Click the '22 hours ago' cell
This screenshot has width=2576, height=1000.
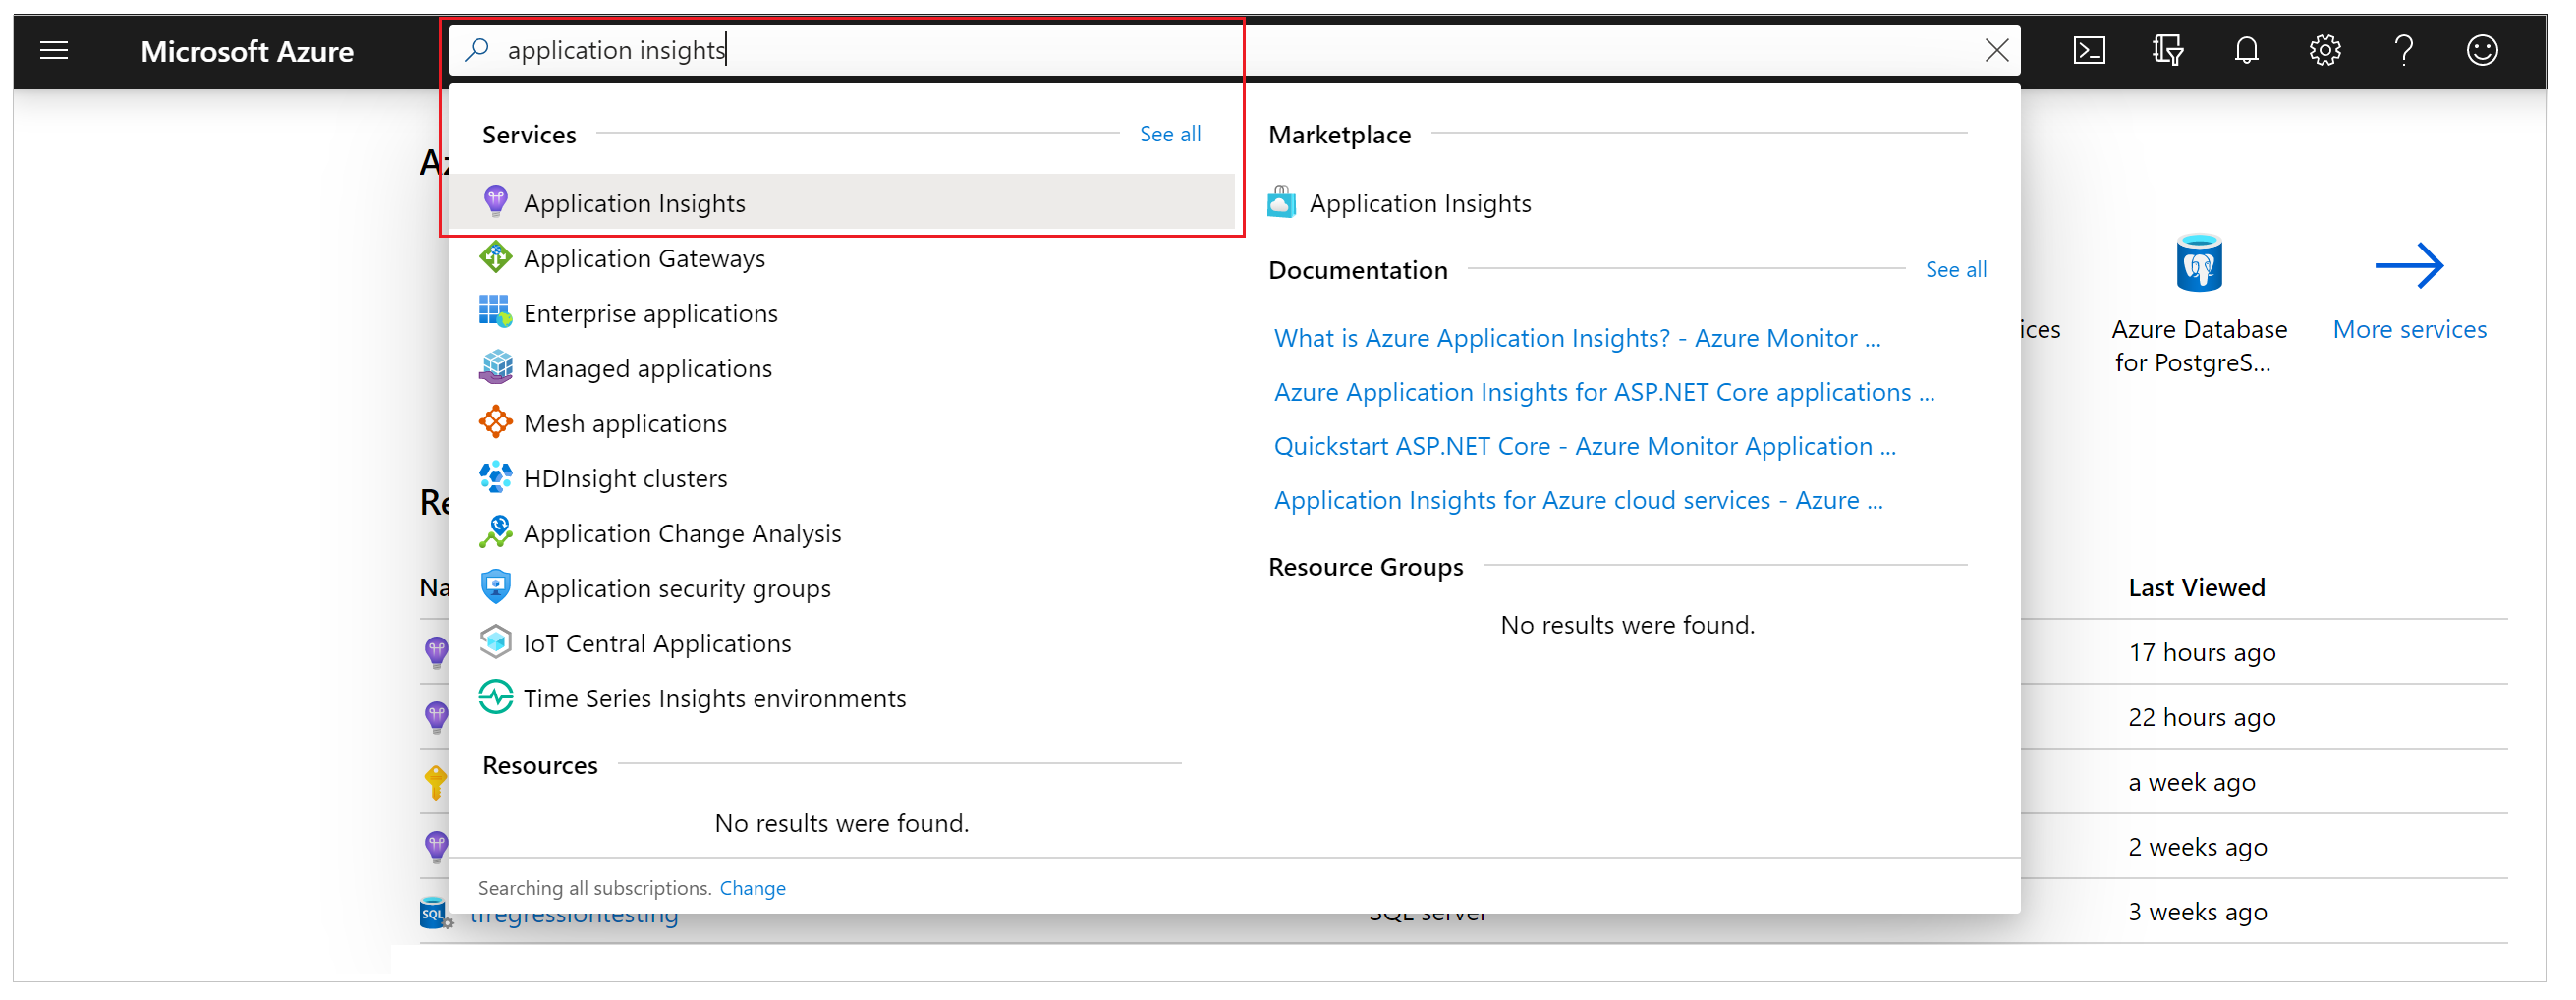tap(2201, 718)
